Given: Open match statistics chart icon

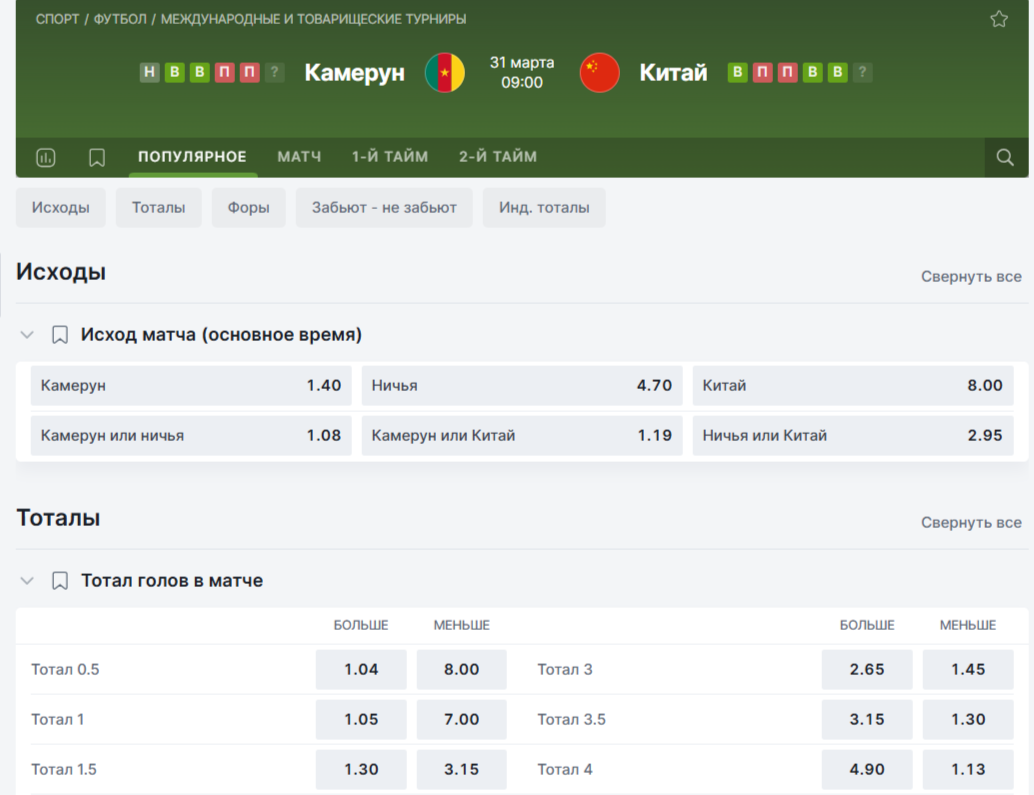Looking at the screenshot, I should (x=46, y=157).
